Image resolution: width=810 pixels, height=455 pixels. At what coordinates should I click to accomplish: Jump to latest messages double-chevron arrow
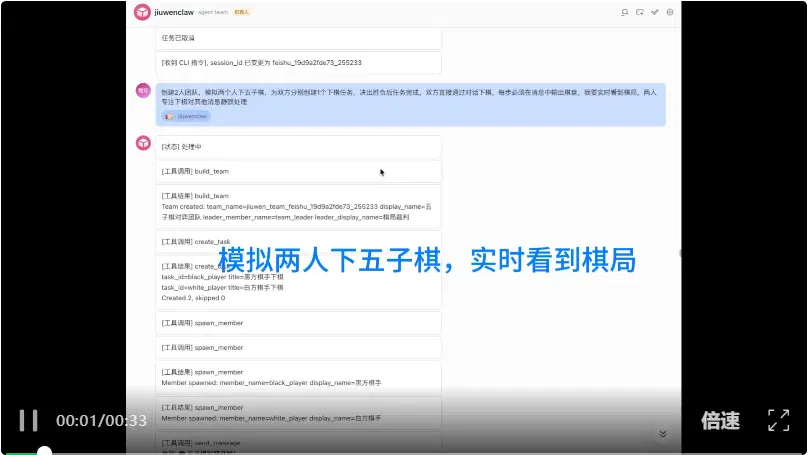tap(663, 434)
